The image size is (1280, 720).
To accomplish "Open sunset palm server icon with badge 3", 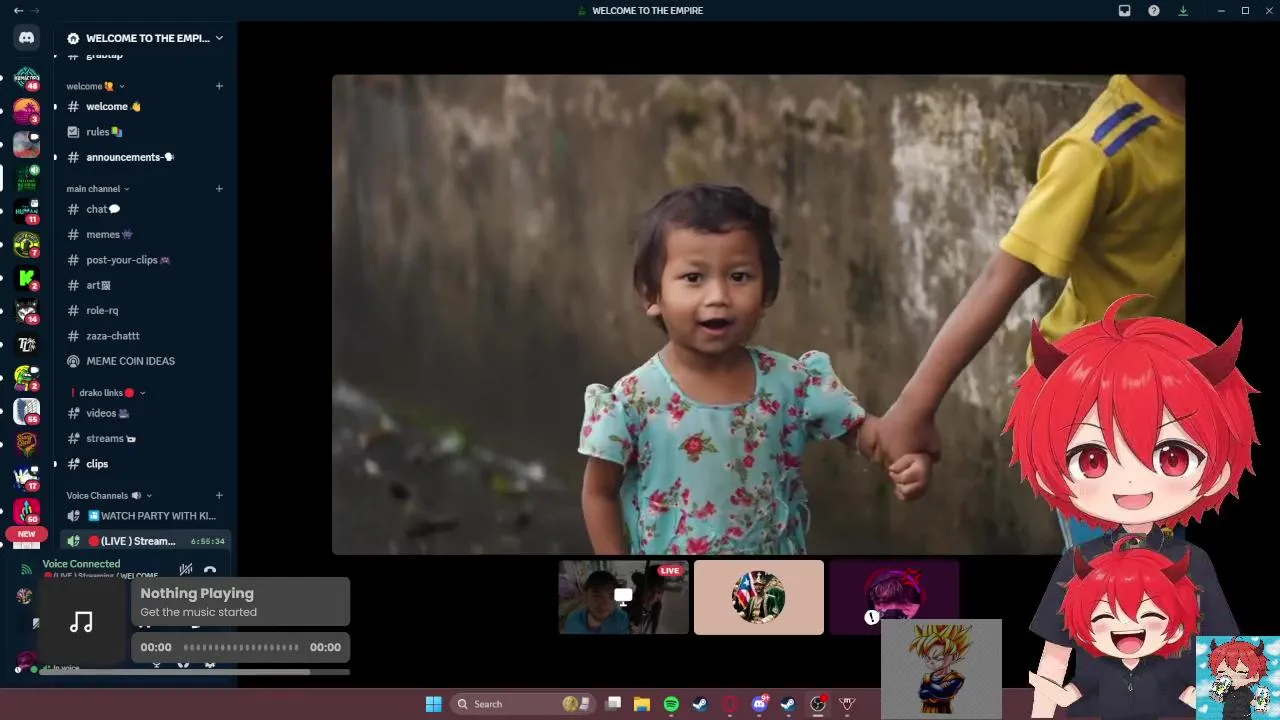I will pyautogui.click(x=26, y=111).
